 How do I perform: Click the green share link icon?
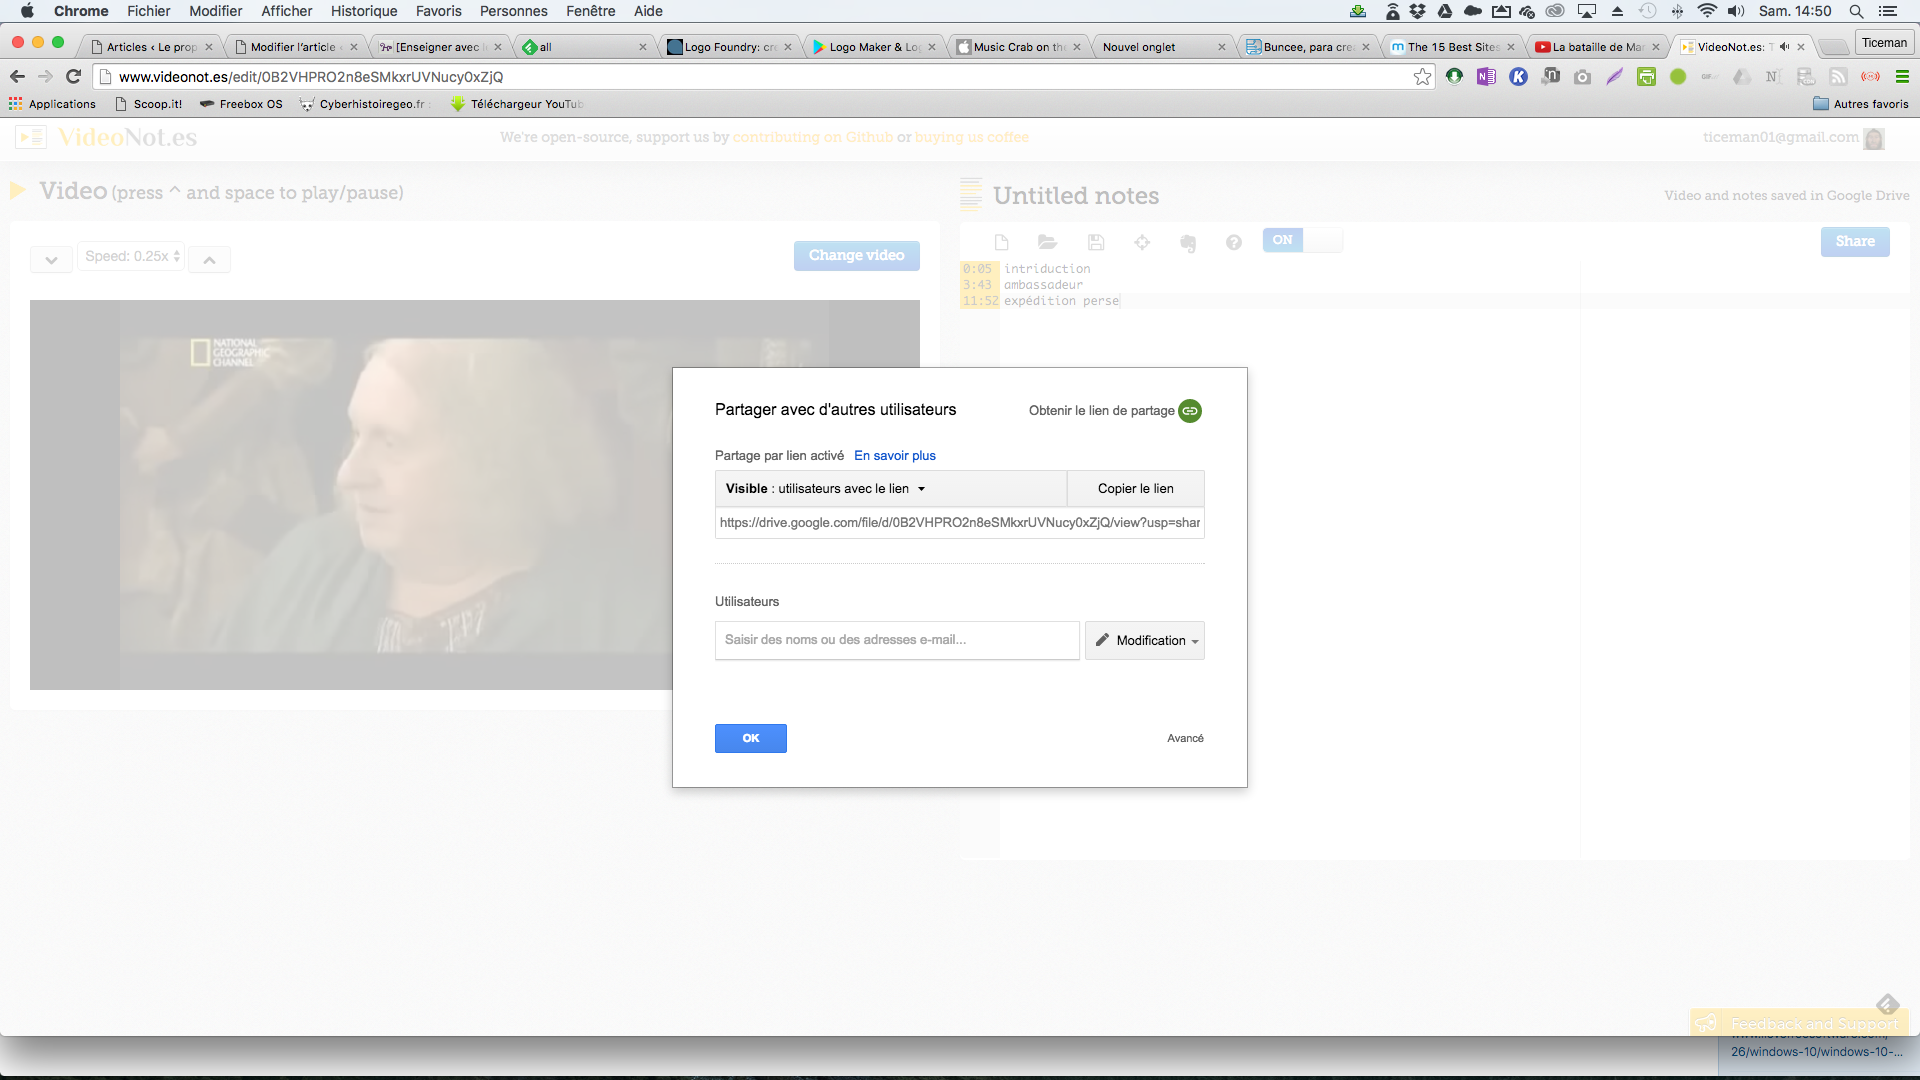click(x=1190, y=411)
